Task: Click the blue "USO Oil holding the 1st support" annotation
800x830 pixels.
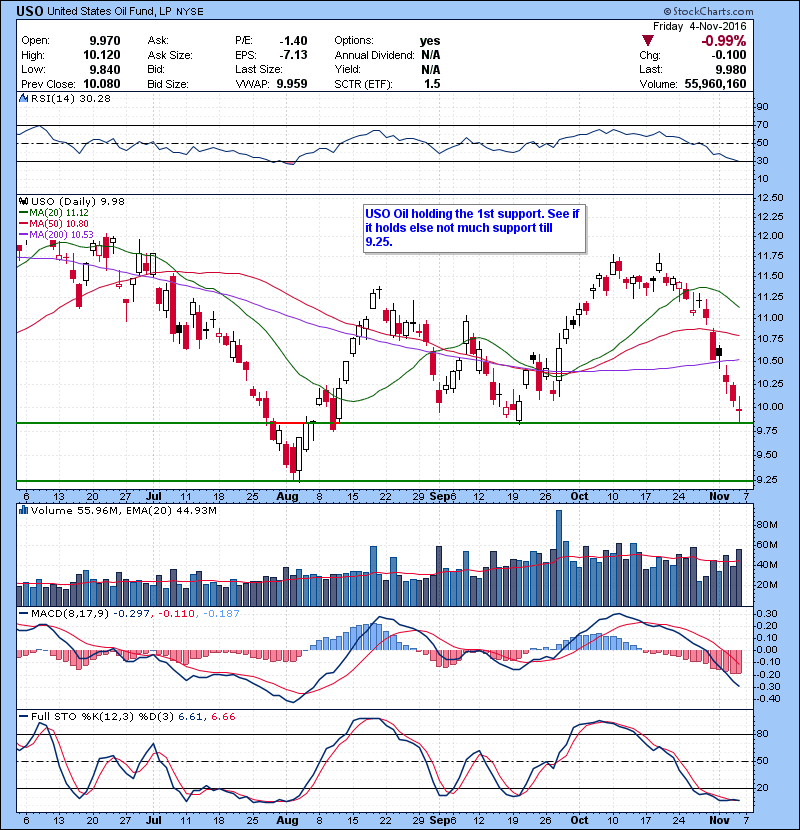Action: click(474, 228)
